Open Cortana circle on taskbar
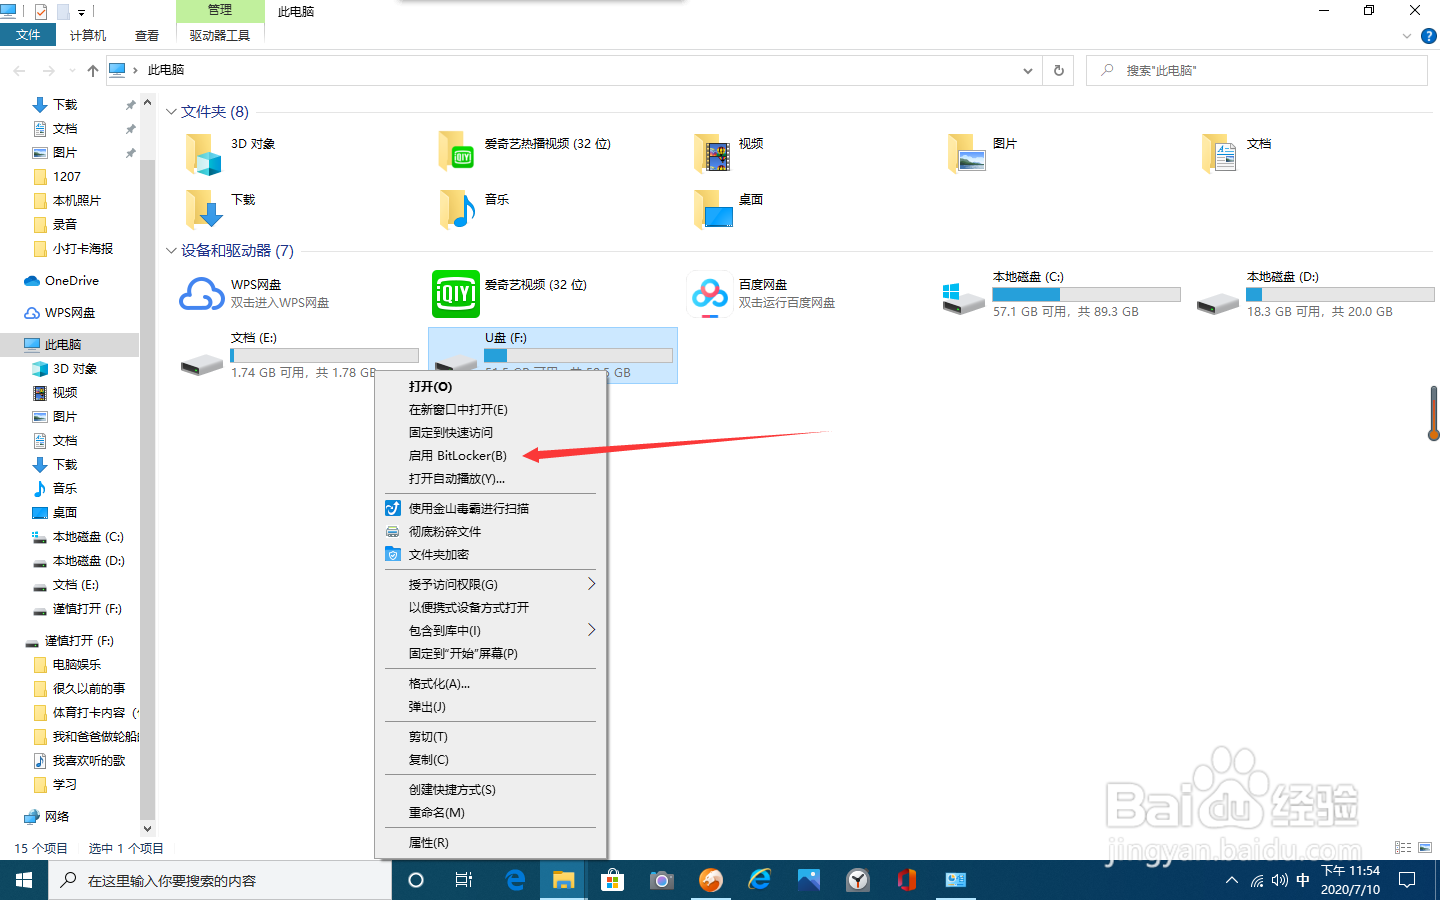This screenshot has width=1440, height=900. (x=416, y=880)
